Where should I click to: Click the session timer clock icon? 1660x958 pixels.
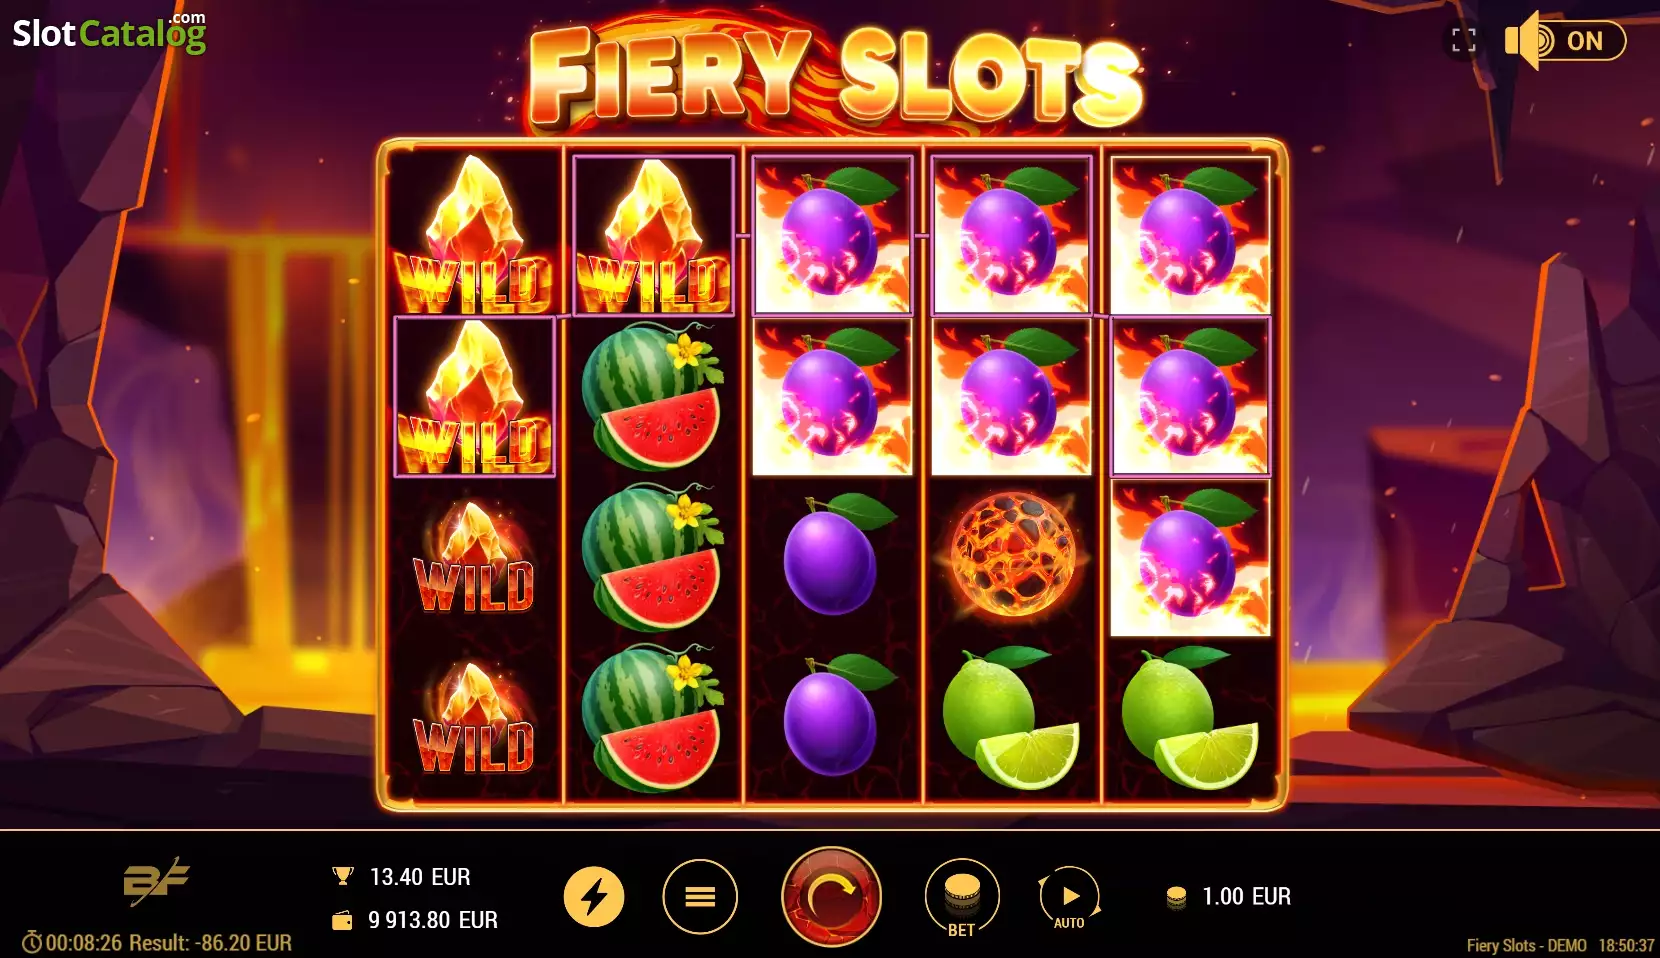(x=32, y=943)
